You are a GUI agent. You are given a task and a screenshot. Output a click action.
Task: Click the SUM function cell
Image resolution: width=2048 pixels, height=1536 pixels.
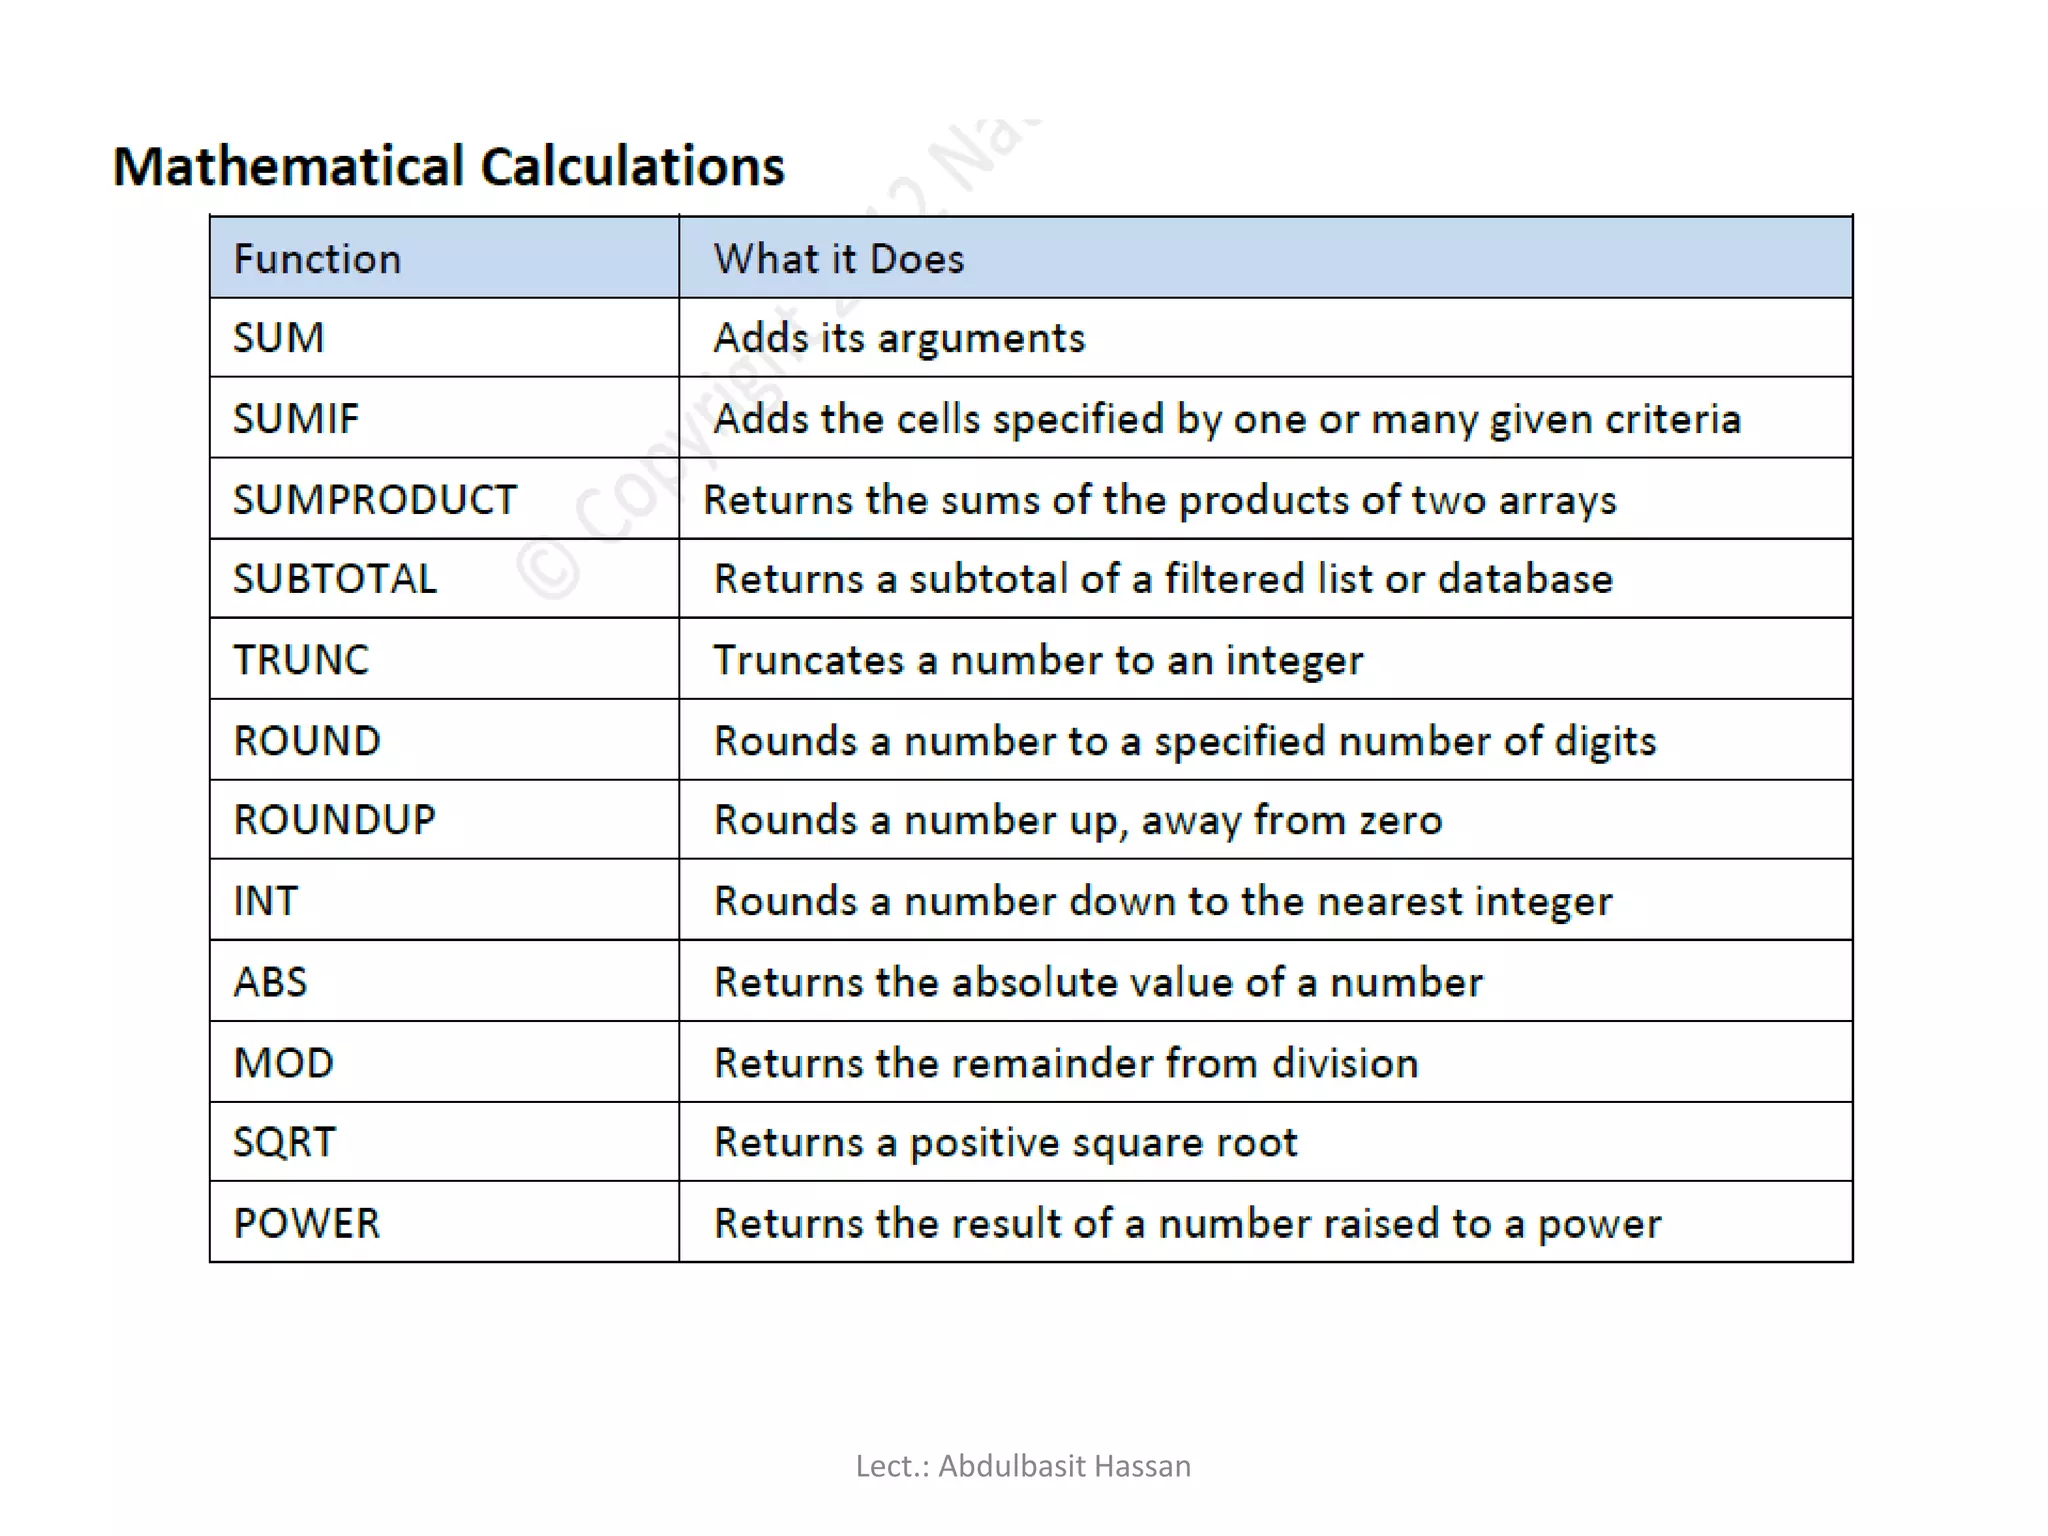point(444,337)
